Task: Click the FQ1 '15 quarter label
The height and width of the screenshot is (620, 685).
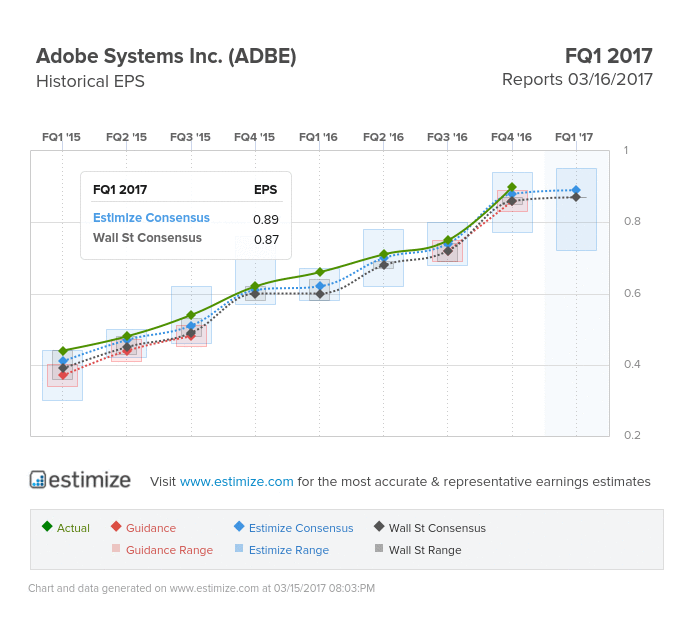Action: pyautogui.click(x=61, y=137)
